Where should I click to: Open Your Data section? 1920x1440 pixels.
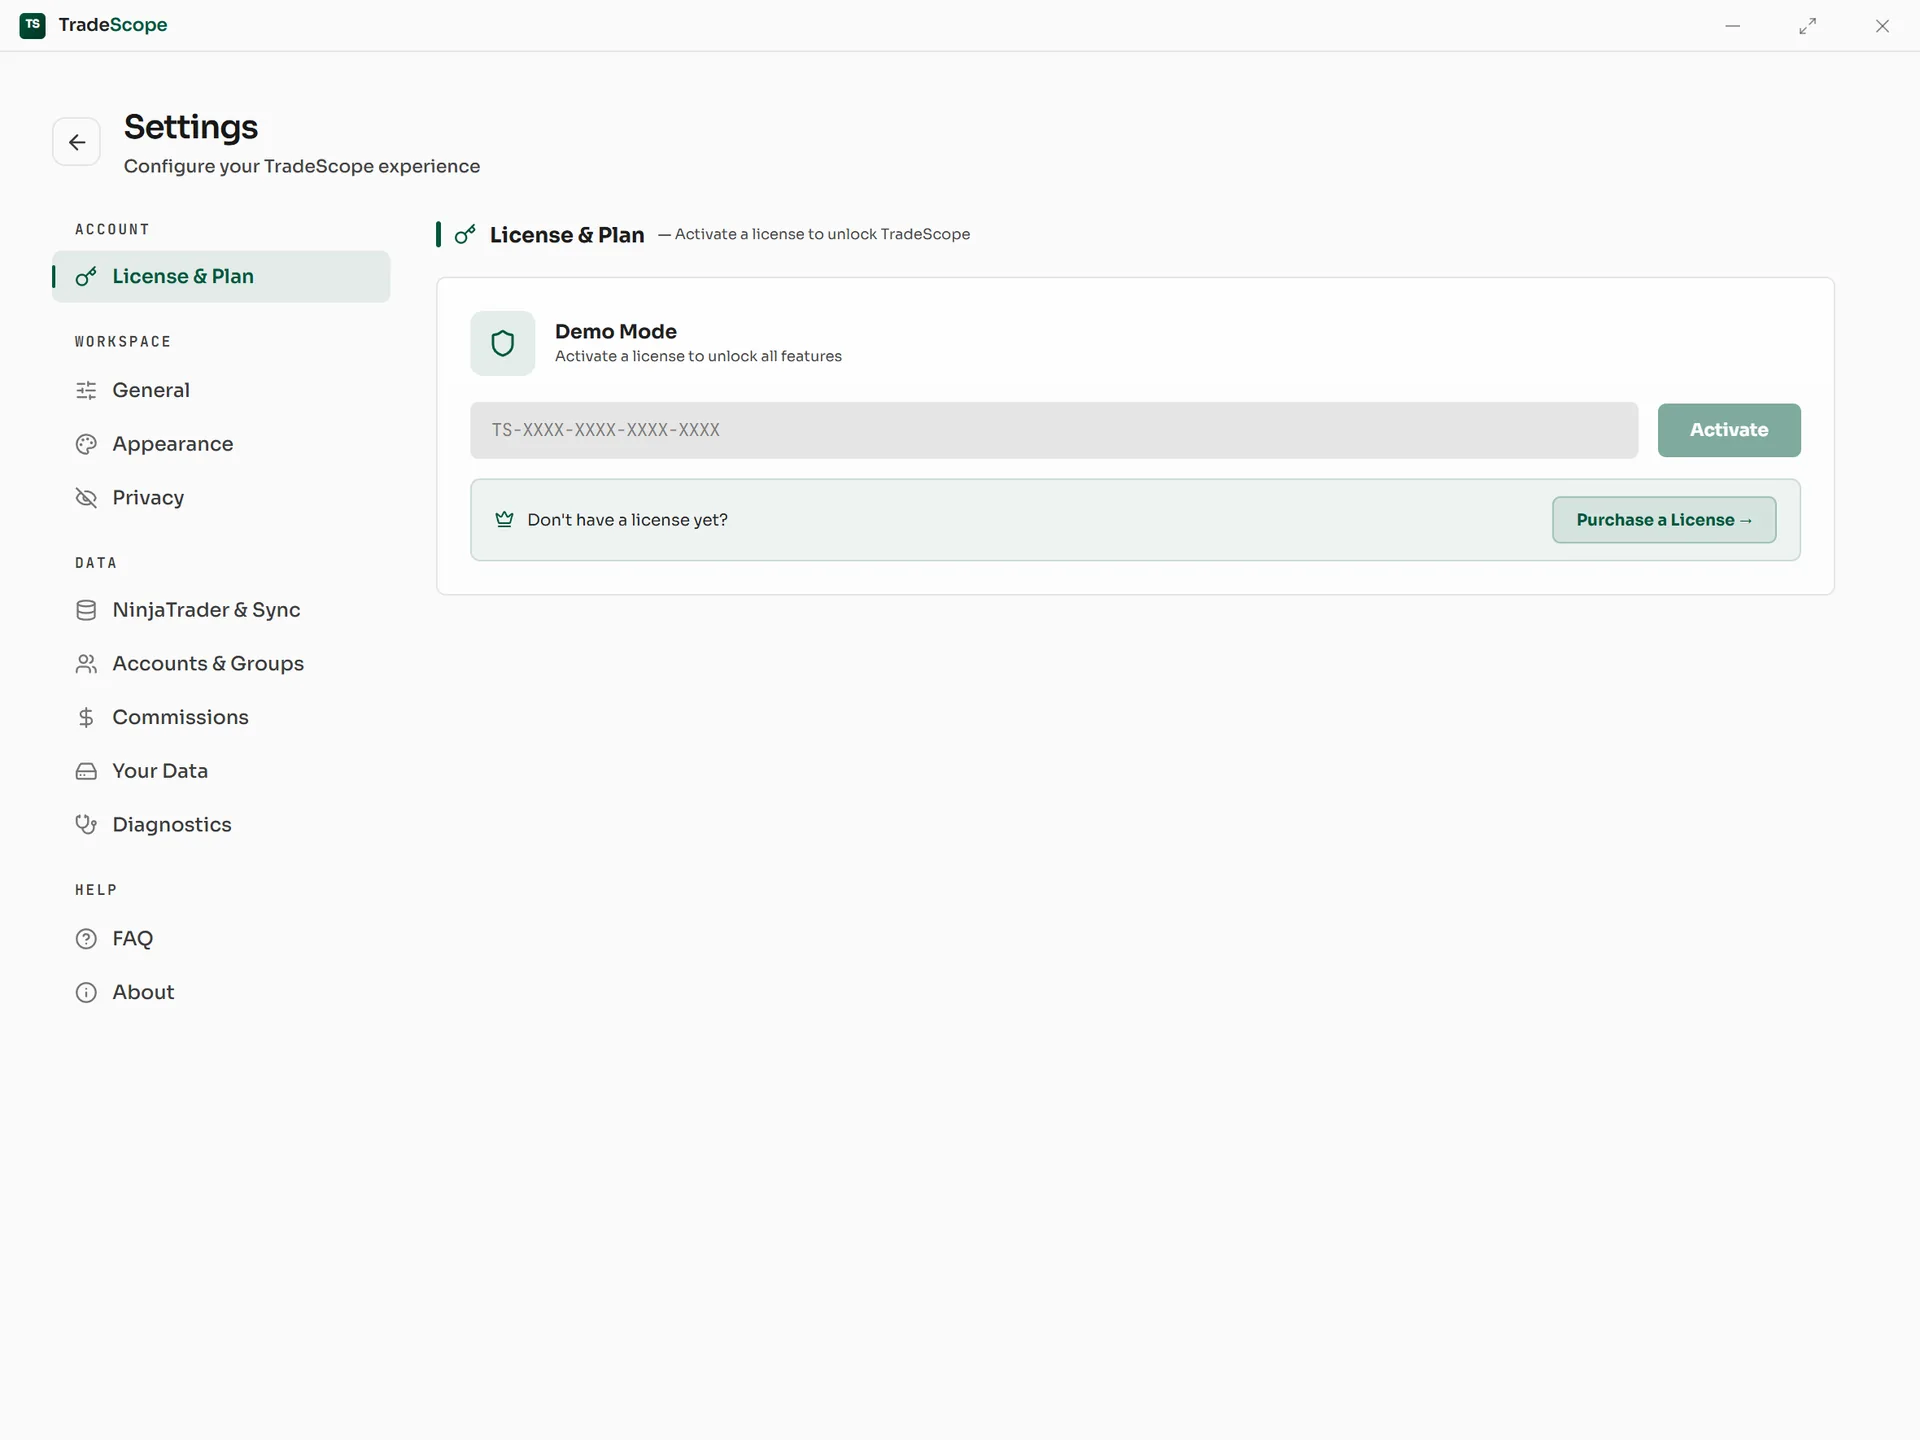coord(221,771)
